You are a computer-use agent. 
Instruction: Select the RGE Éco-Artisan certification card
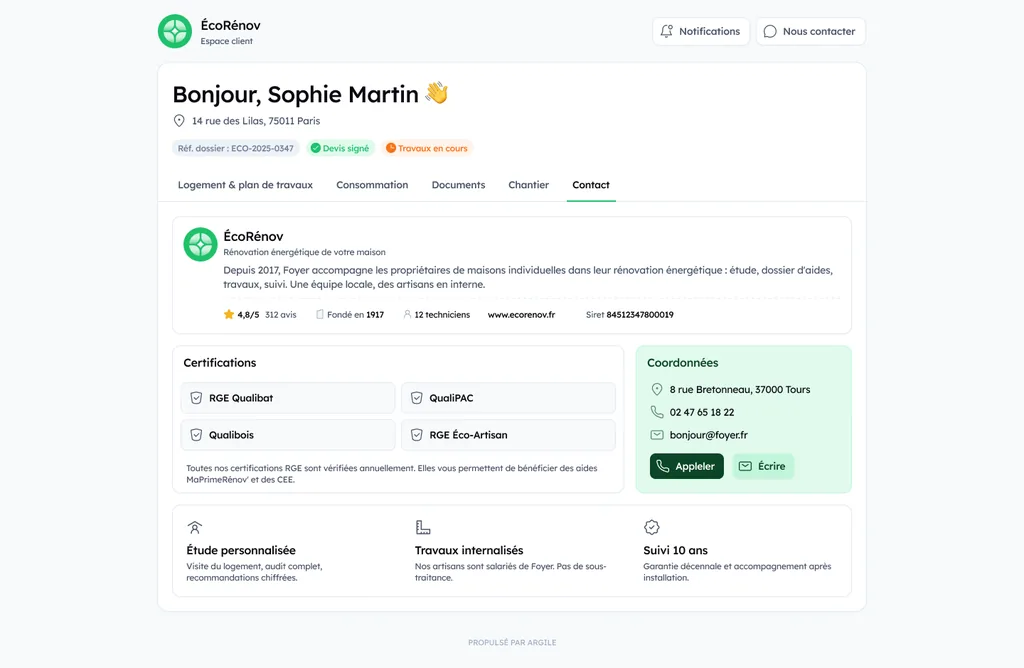tap(508, 435)
